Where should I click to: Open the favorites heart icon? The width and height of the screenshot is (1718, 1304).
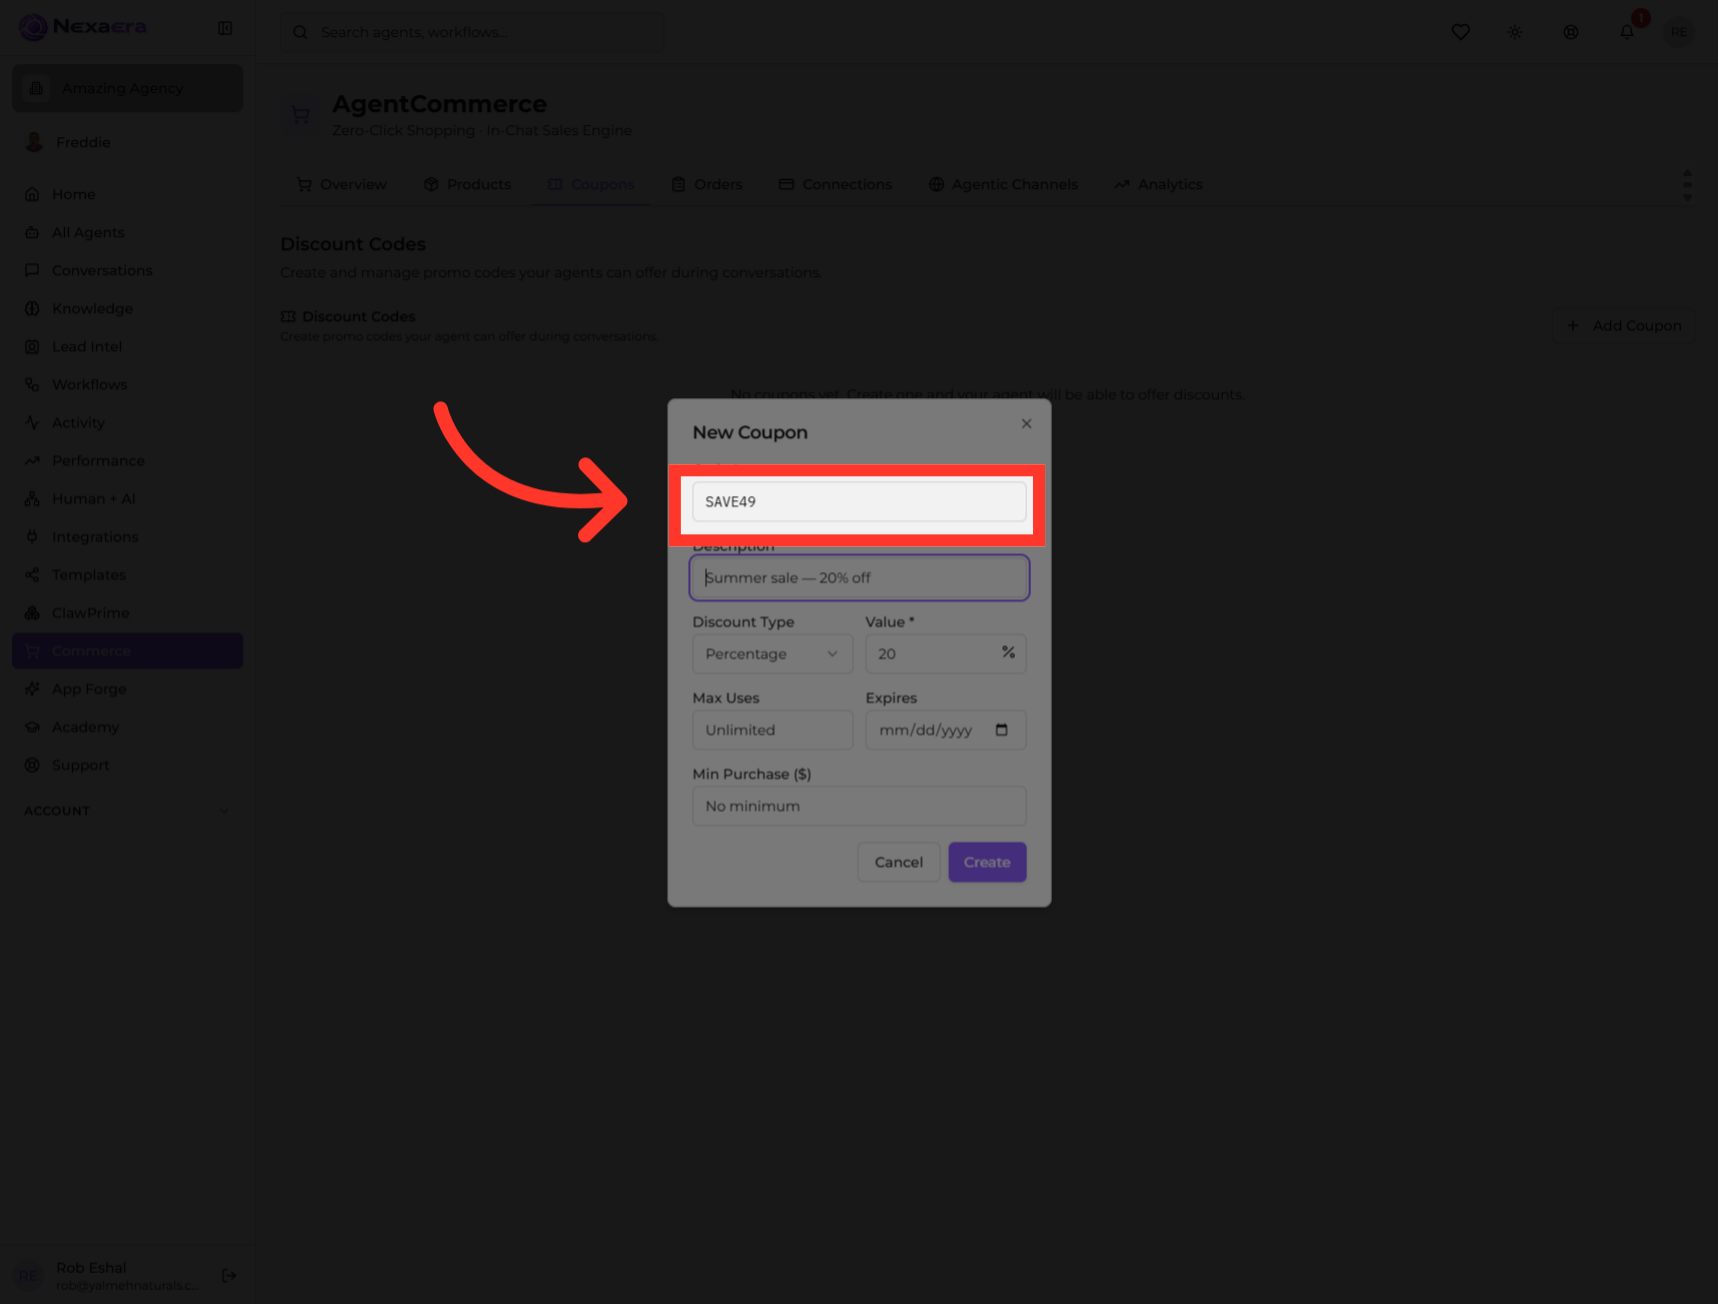pyautogui.click(x=1460, y=32)
